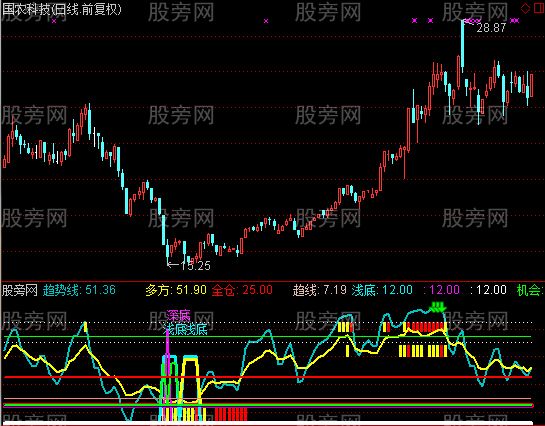The image size is (545, 426).
Task: Click the cyan 浅底浅底 signal label
Action: [x=186, y=329]
